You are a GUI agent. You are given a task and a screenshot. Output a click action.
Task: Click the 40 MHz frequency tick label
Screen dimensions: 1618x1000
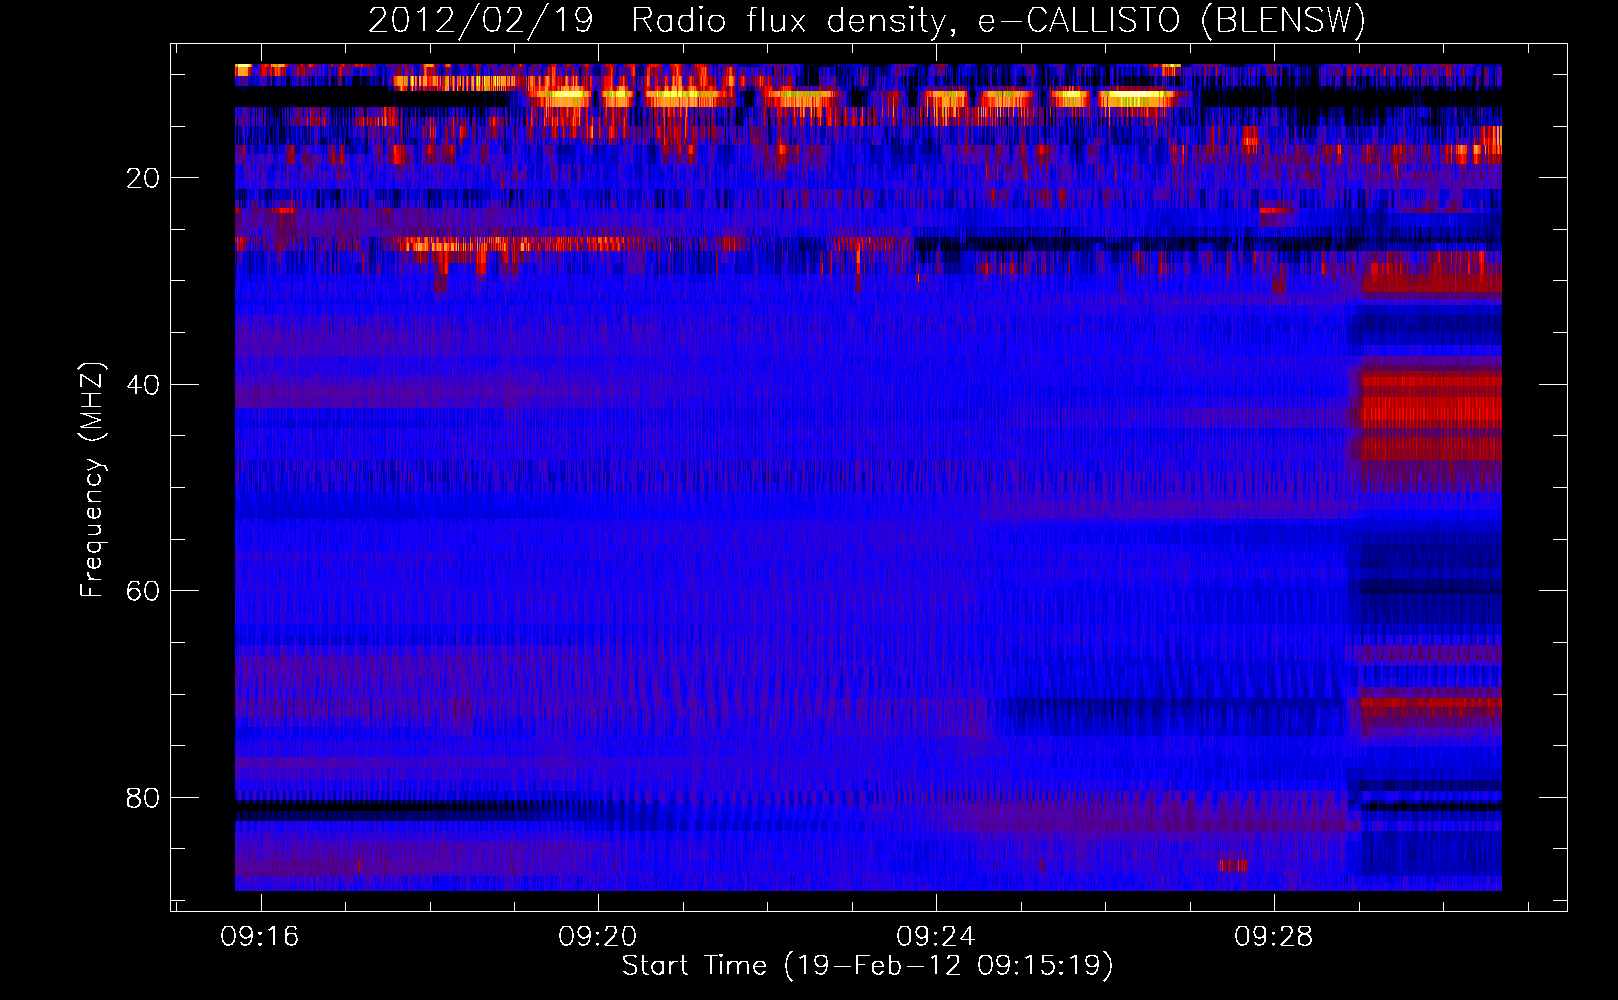tap(143, 385)
